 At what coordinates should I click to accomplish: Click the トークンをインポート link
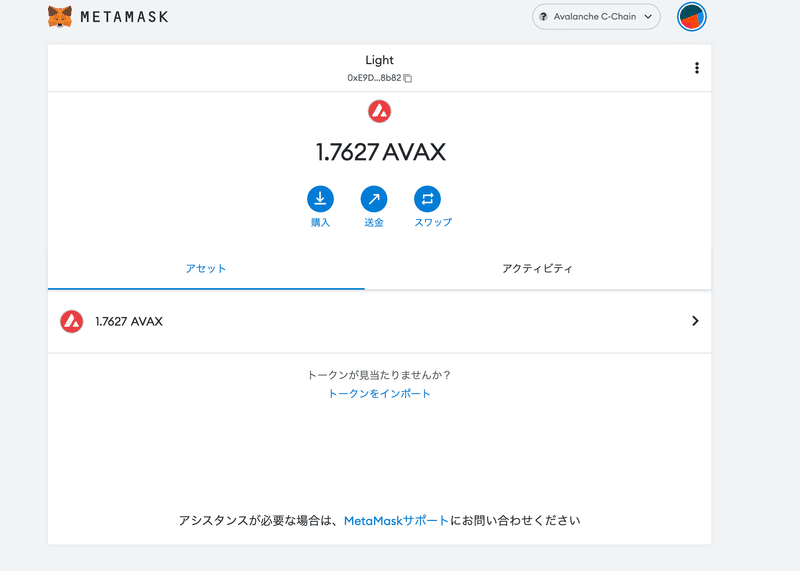coord(379,393)
